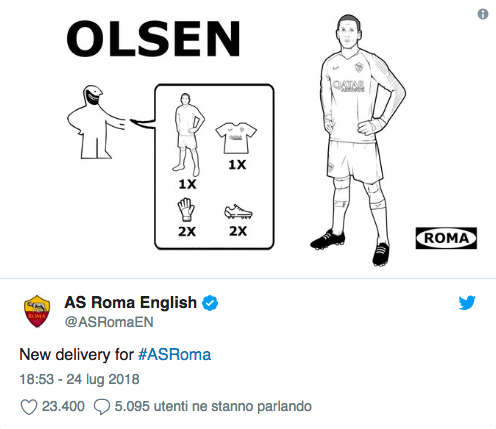Click the blue verified badge
The width and height of the screenshot is (496, 429).
(210, 303)
